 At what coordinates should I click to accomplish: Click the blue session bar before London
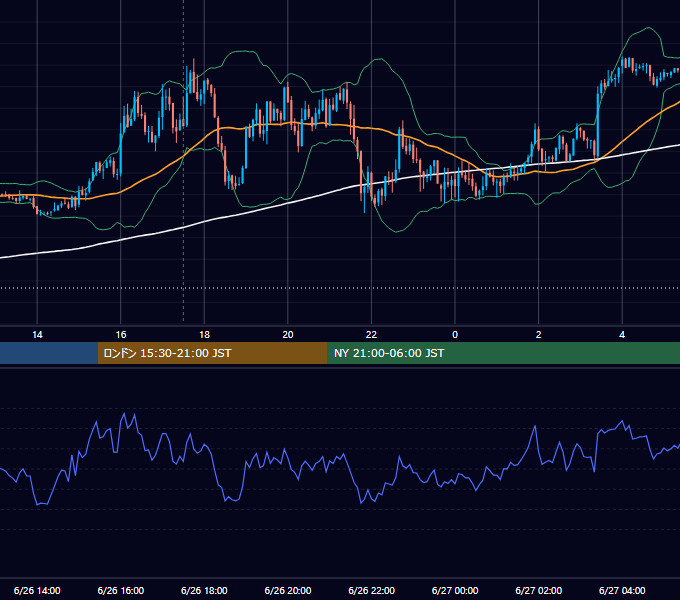[x=49, y=353]
